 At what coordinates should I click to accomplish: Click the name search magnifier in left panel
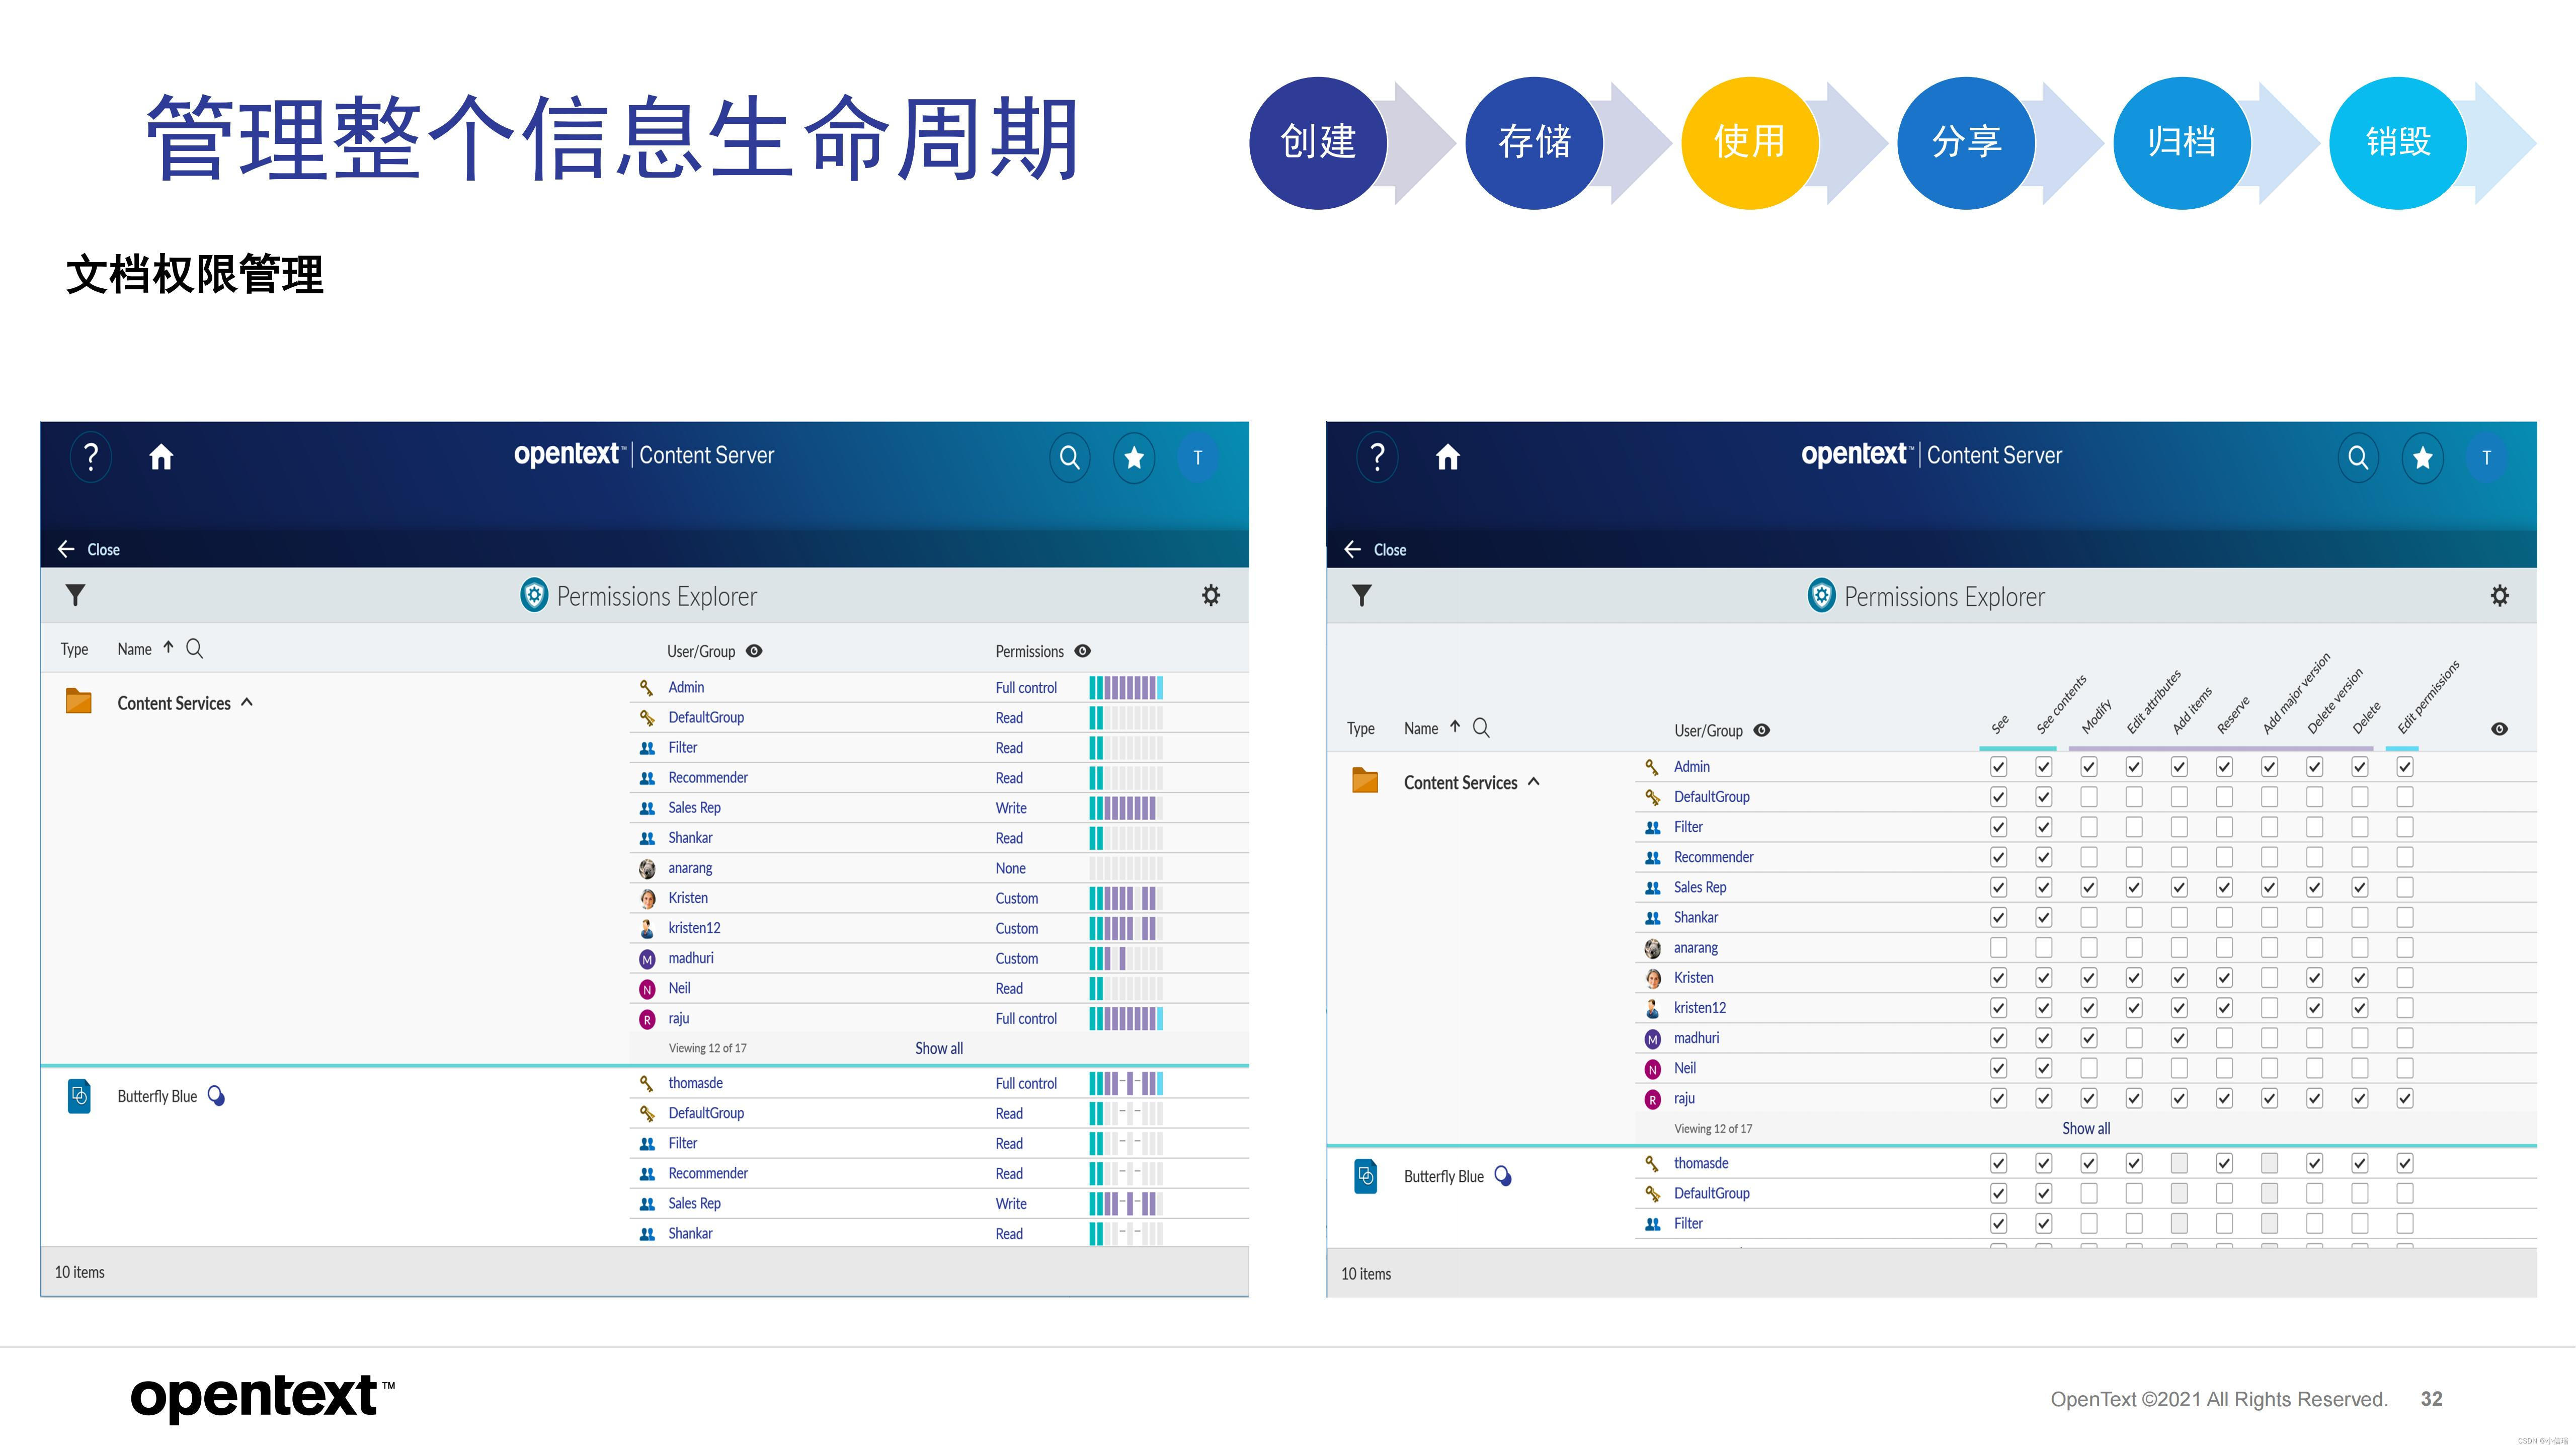195,649
